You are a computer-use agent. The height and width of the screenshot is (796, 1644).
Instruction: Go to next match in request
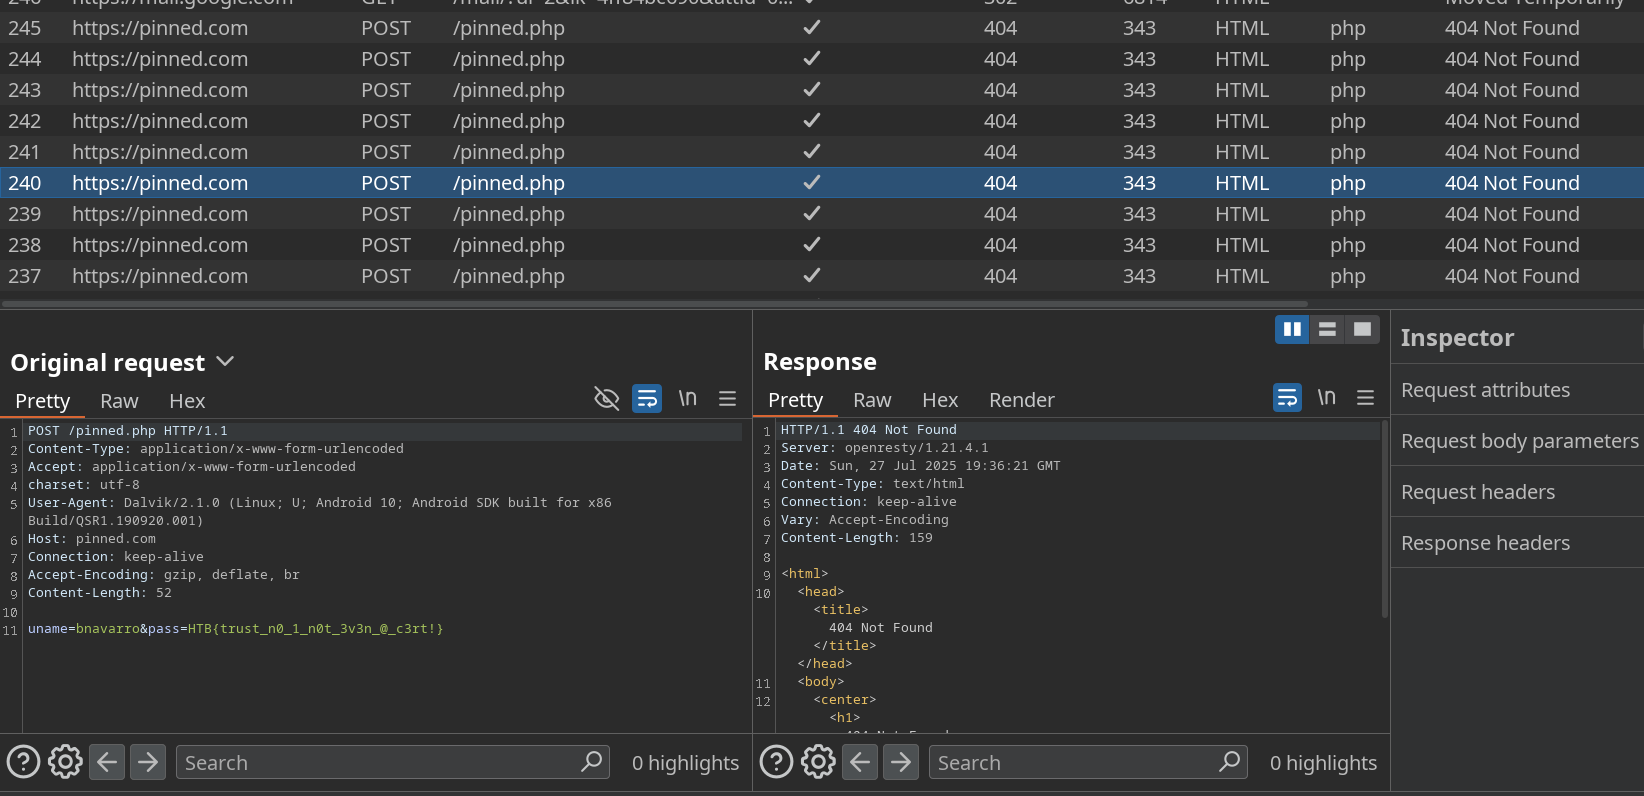click(x=148, y=762)
